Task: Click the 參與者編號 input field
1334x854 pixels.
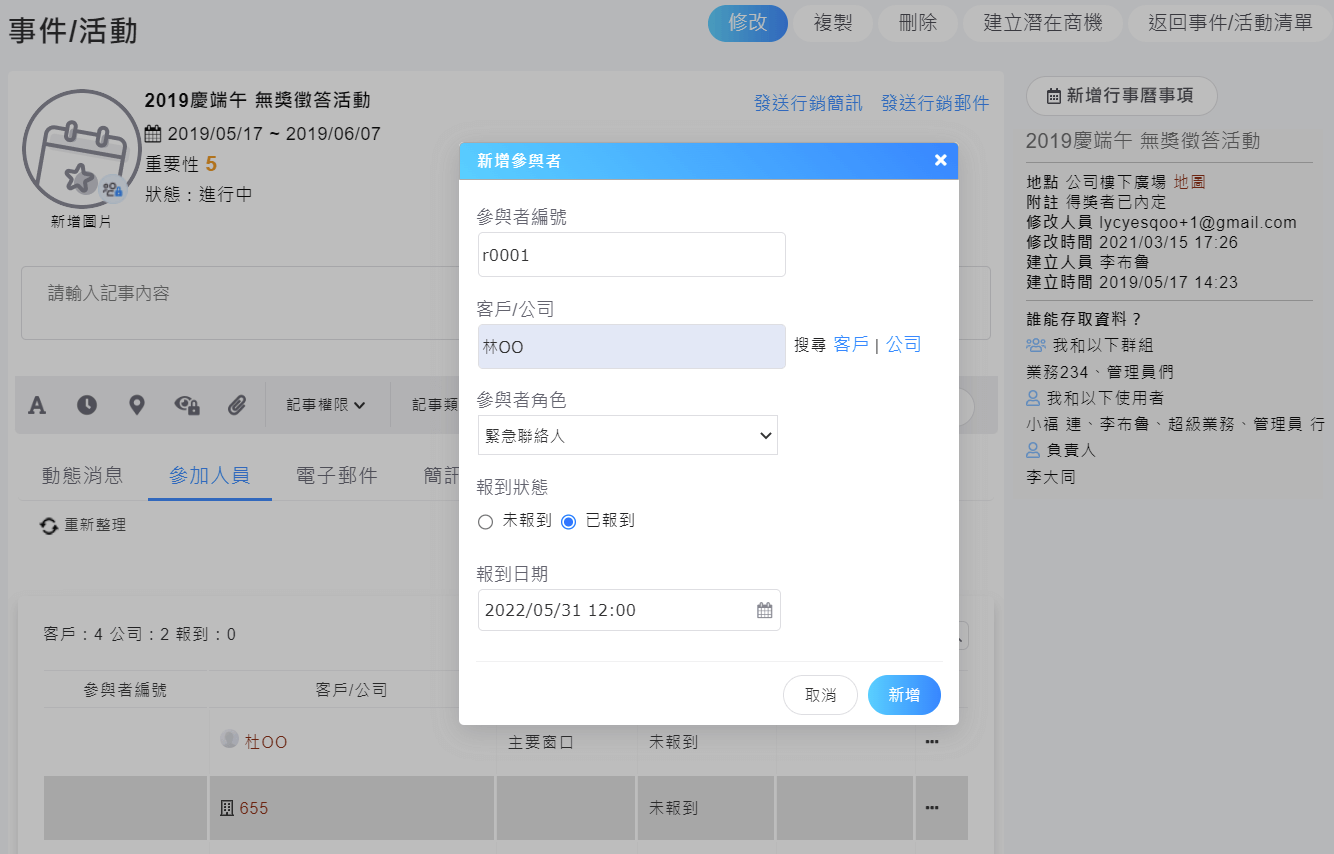Action: (x=631, y=255)
